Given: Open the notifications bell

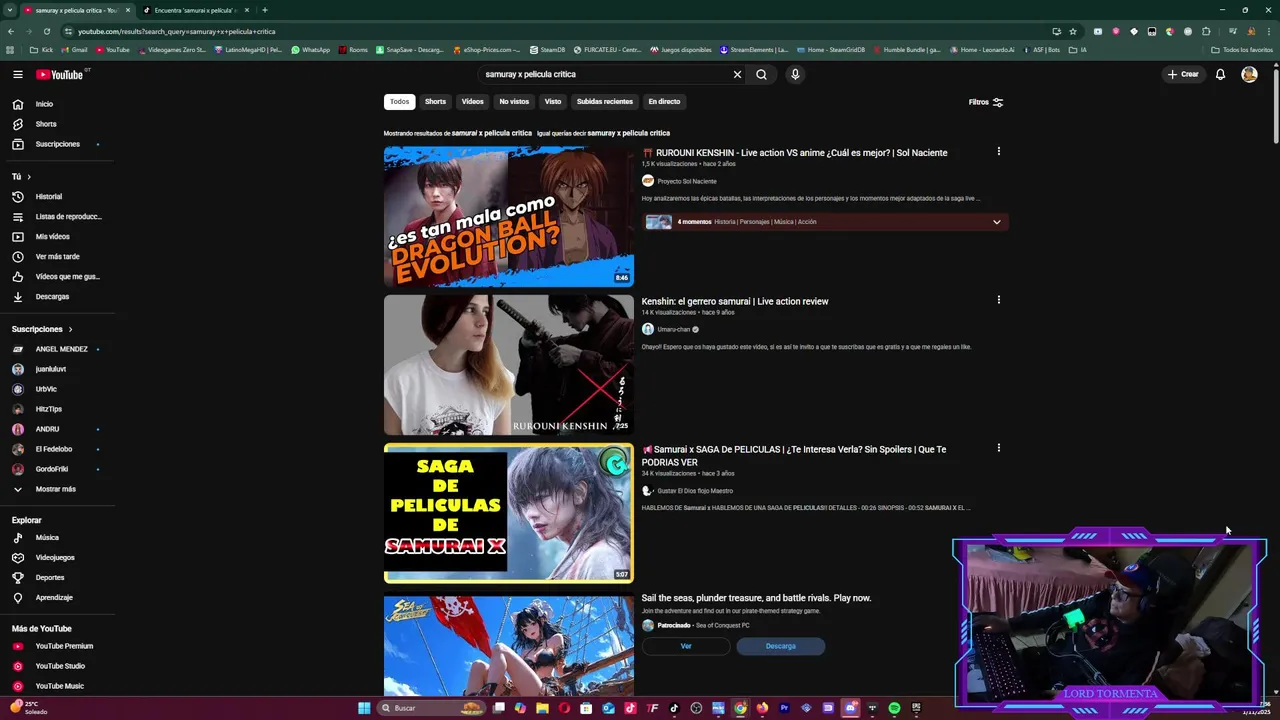Looking at the screenshot, I should coord(1220,74).
